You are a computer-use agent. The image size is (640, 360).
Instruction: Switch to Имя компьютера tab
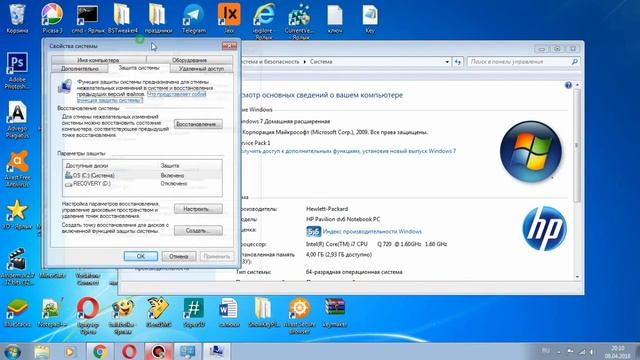[98, 60]
